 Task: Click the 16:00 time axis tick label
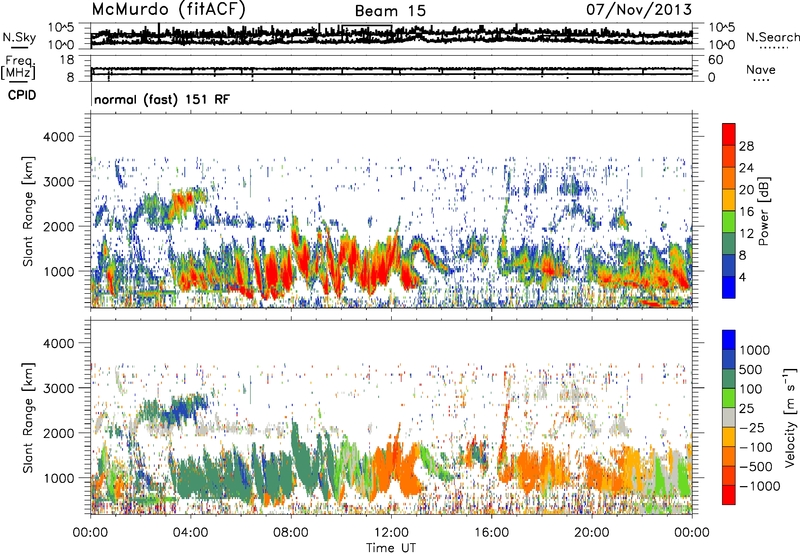[491, 532]
